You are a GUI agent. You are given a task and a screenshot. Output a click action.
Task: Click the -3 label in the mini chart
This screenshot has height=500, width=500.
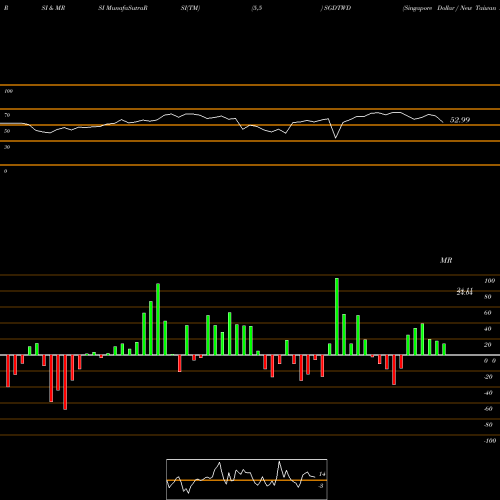coord(321,486)
